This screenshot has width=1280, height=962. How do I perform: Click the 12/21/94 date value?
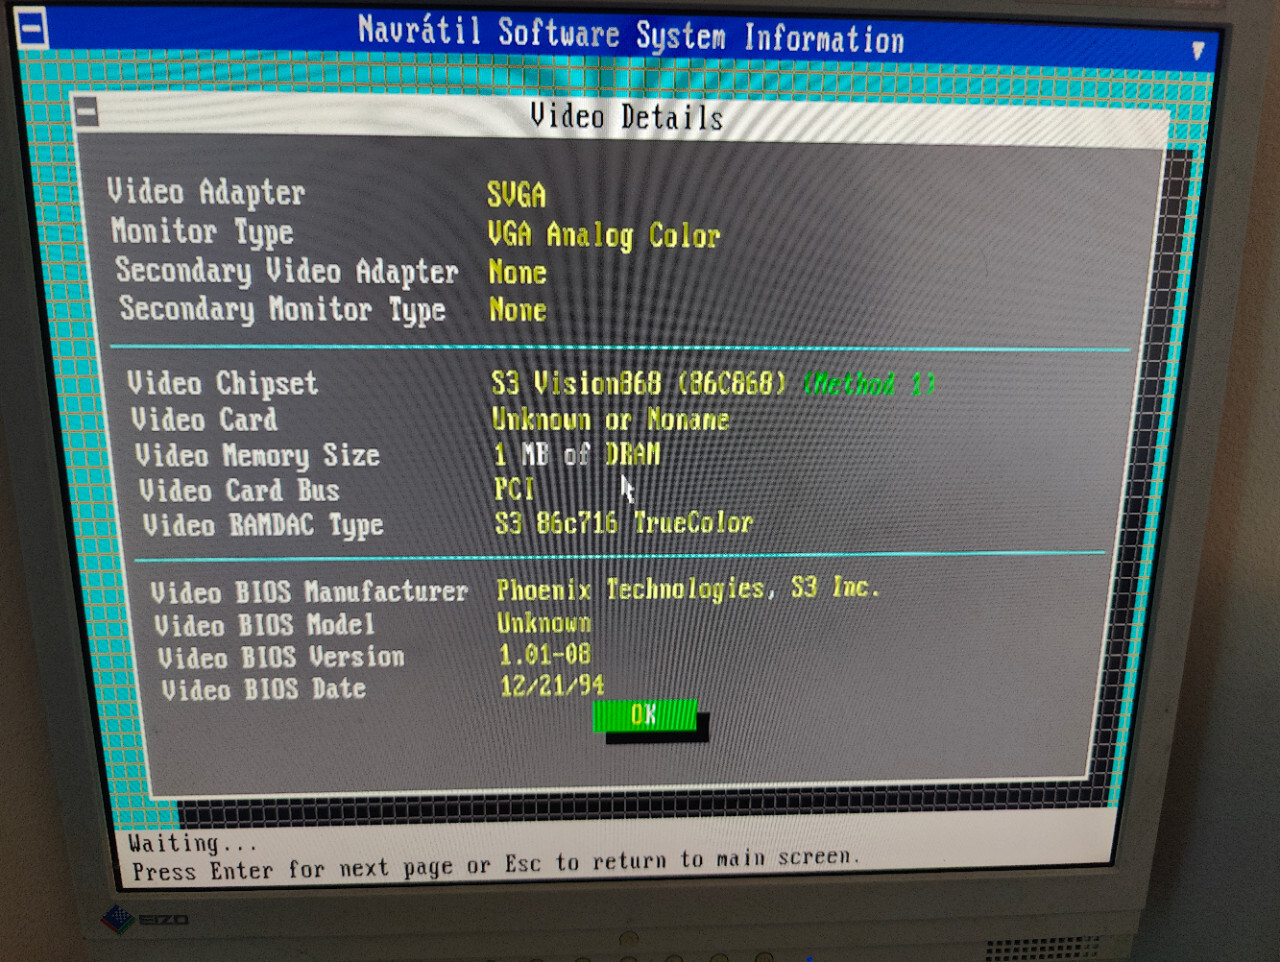tap(552, 685)
